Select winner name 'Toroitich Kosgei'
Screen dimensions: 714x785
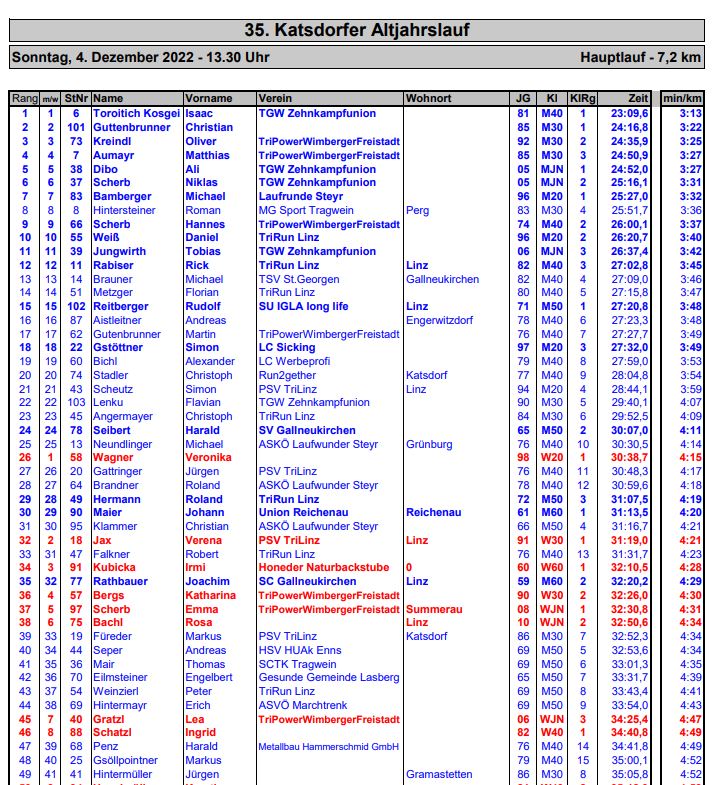coord(136,114)
